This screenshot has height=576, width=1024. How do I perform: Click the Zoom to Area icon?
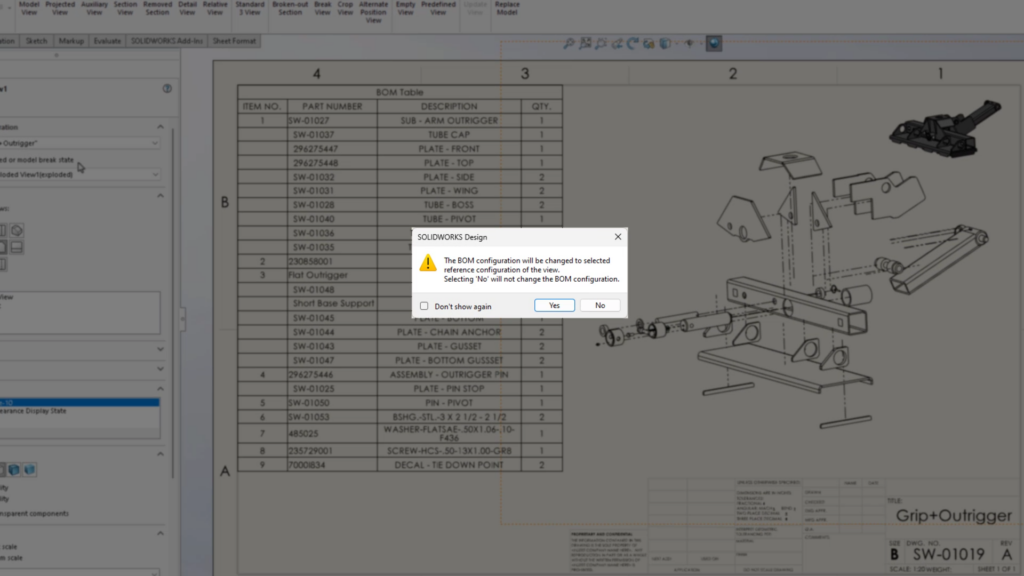pyautogui.click(x=585, y=44)
